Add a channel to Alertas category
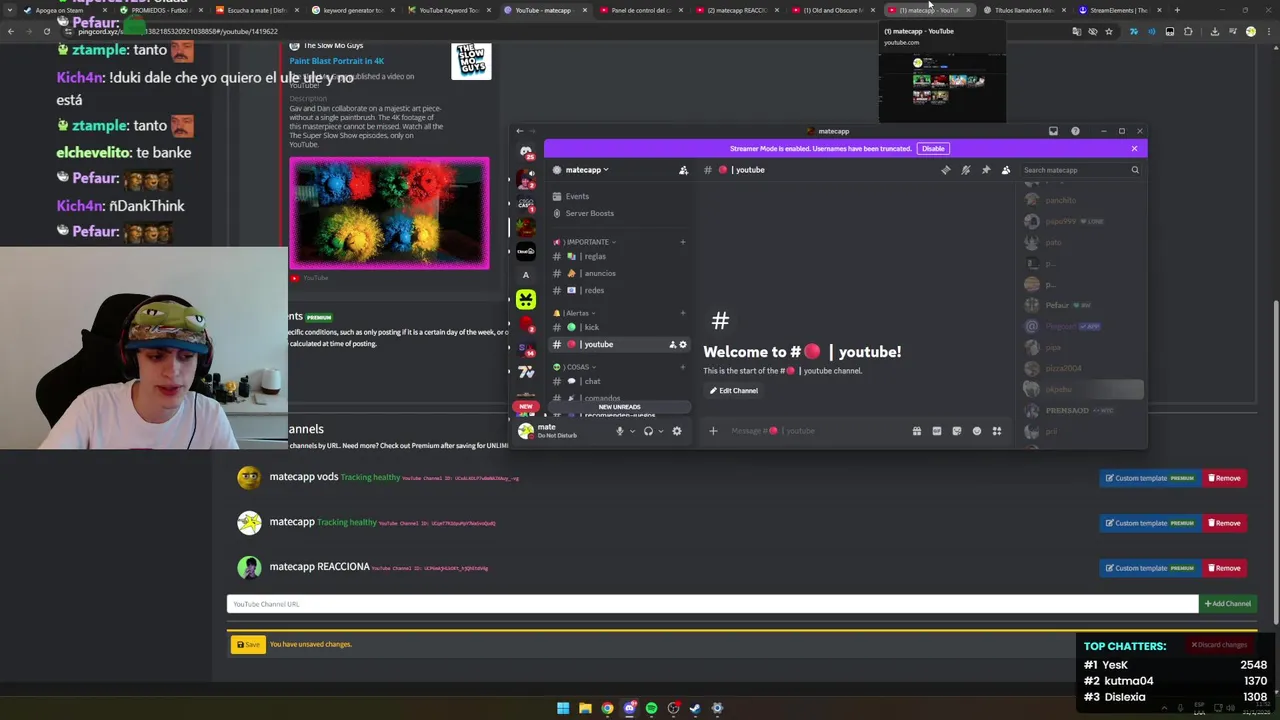This screenshot has height=720, width=1280. pos(683,313)
